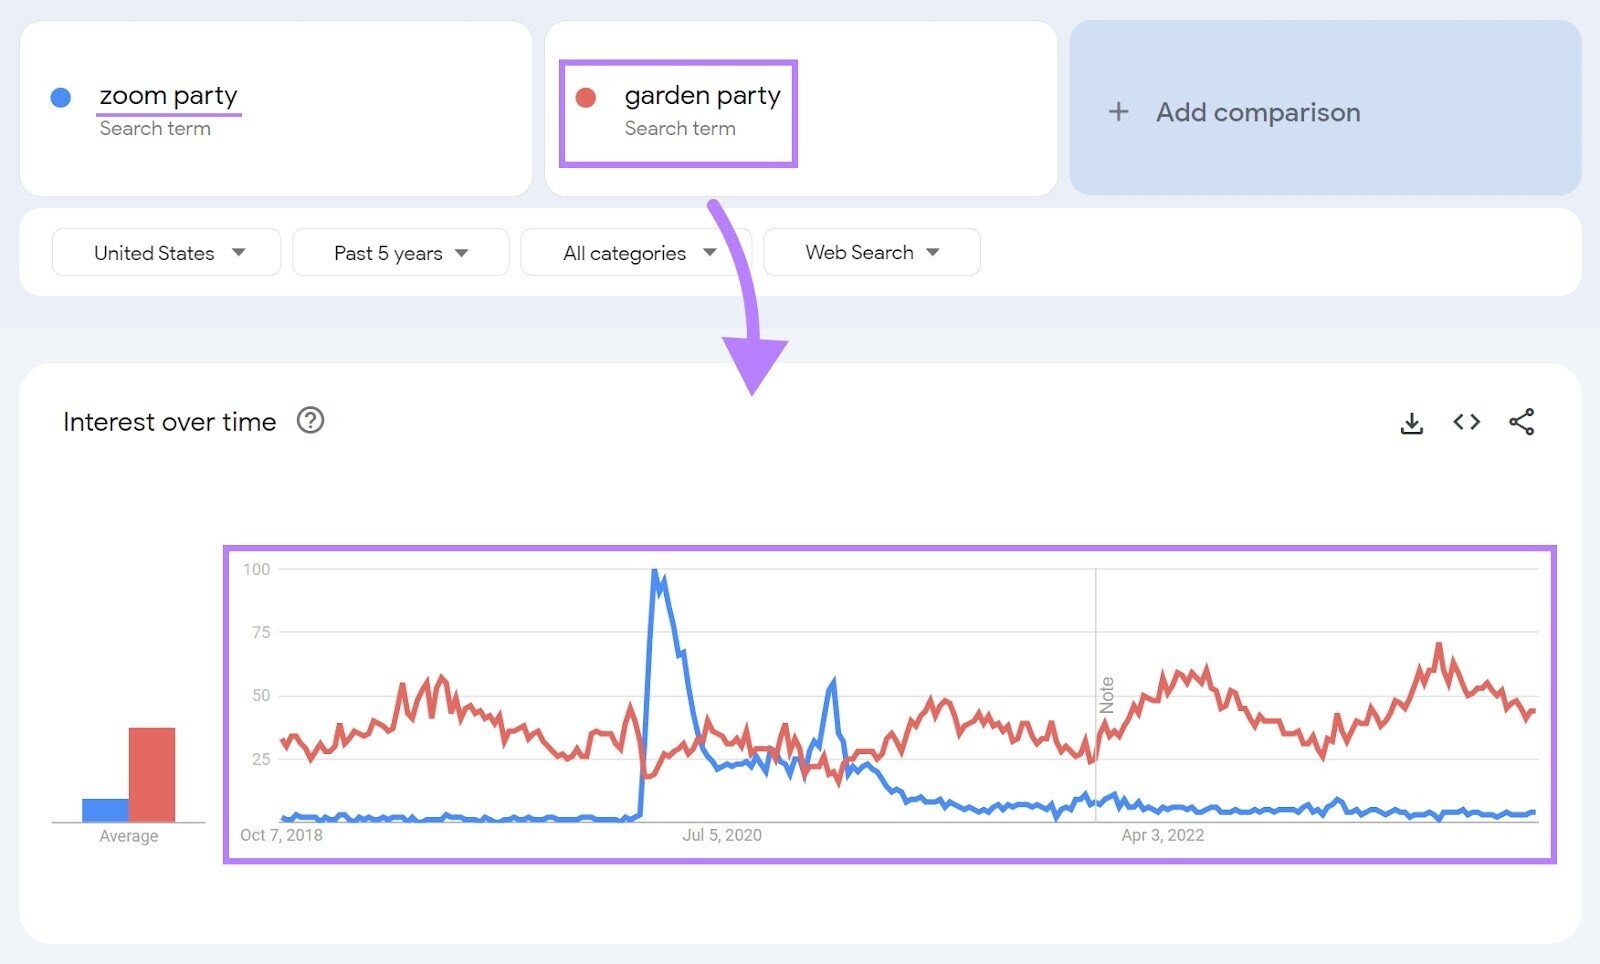Click the Average label under the bars
Image resolution: width=1600 pixels, height=964 pixels.
point(128,835)
